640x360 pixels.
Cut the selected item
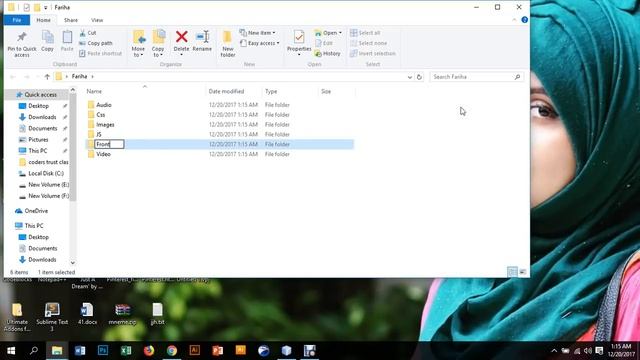click(x=88, y=33)
